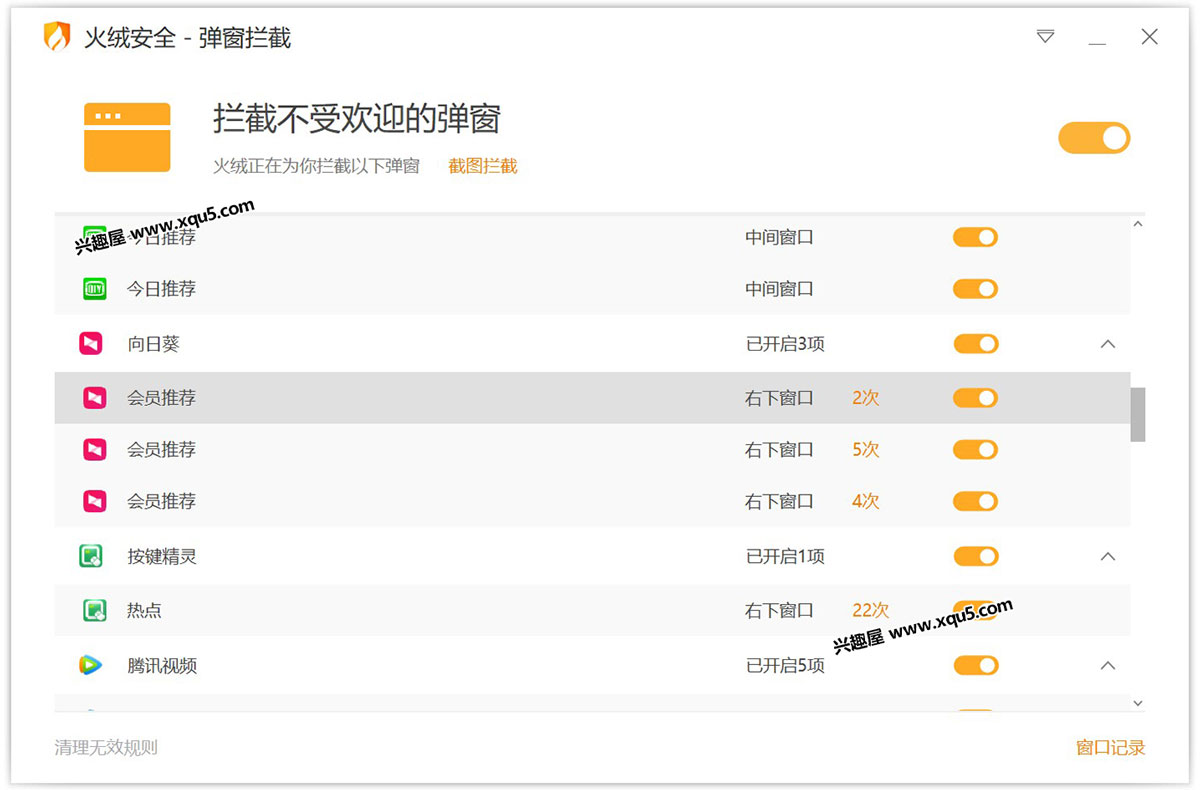This screenshot has height=790, width=1200.
Task: Click 会员推荐 label in the 4次 row
Action: tap(161, 501)
